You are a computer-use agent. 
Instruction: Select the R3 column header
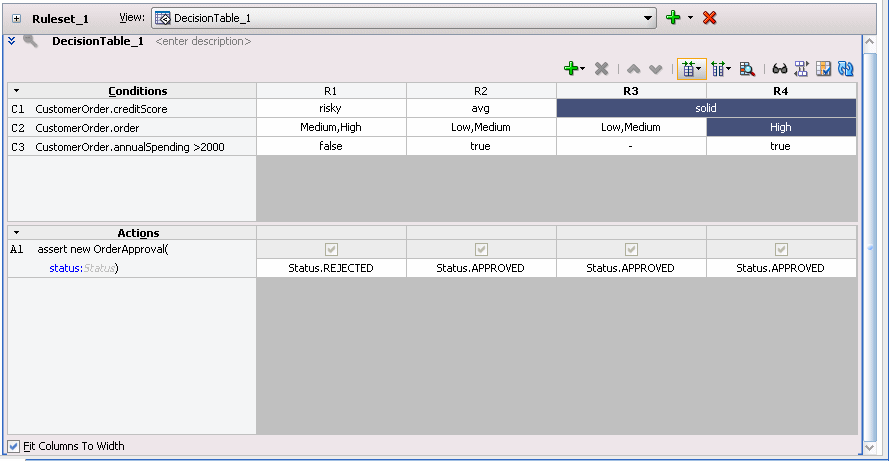click(631, 91)
